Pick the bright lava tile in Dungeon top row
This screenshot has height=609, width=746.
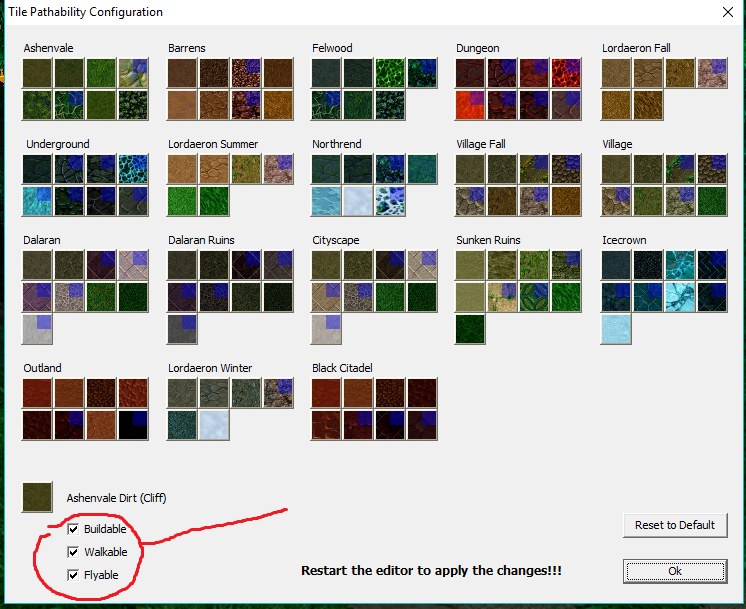coord(566,73)
